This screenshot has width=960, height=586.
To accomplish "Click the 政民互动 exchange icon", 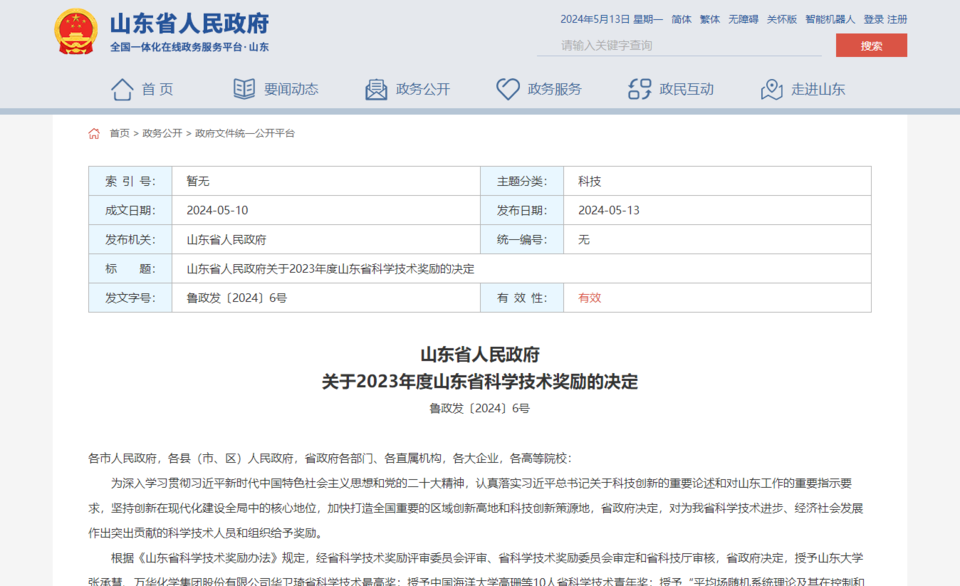I will (639, 89).
